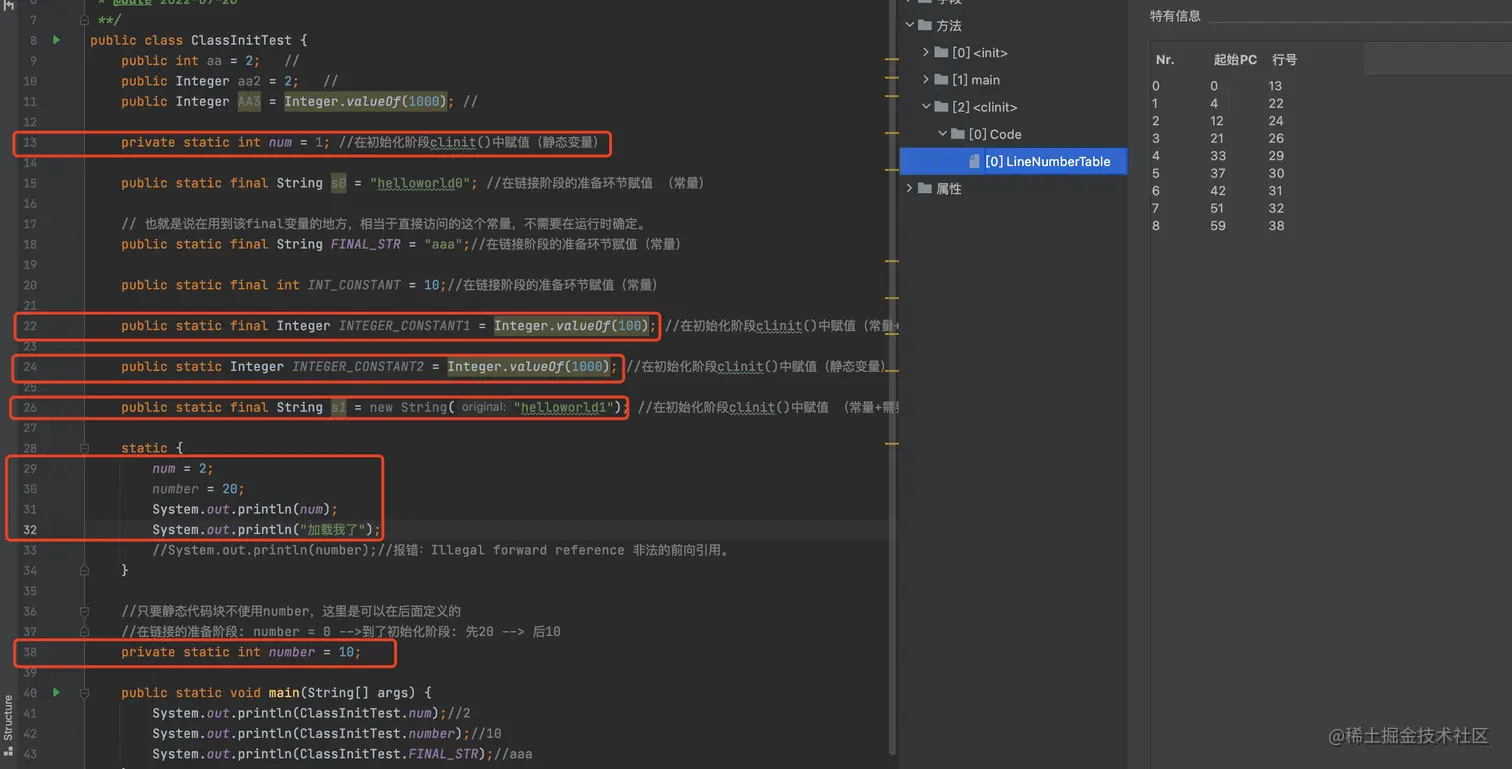Click the folder icon next to [2] <clinit>

[941, 106]
